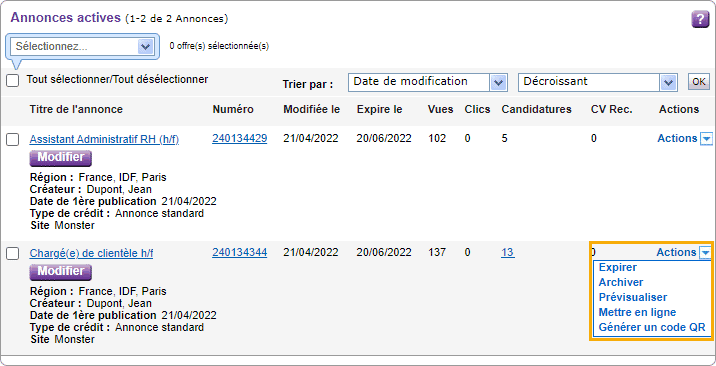716x366 pixels.
Task: Open the Sélectionnez... dropdown
Action: 83,46
